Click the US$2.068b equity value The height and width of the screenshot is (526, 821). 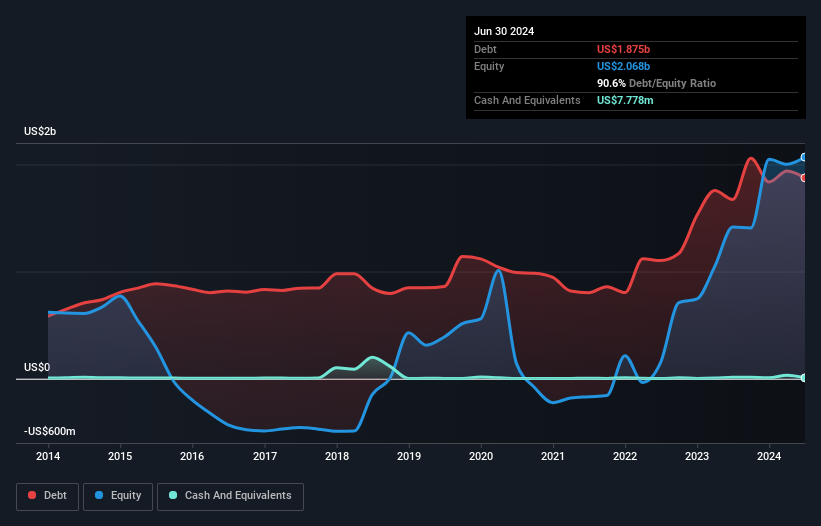coord(623,66)
